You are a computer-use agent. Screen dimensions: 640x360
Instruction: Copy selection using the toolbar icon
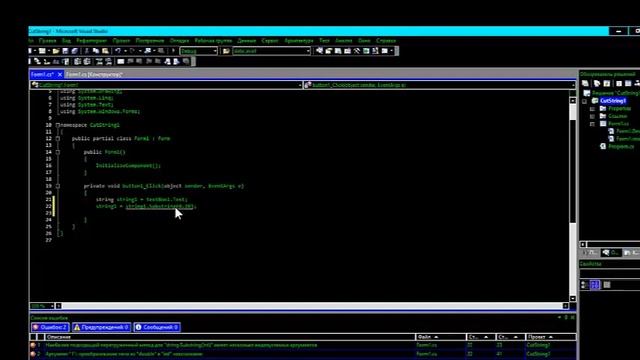[96, 51]
